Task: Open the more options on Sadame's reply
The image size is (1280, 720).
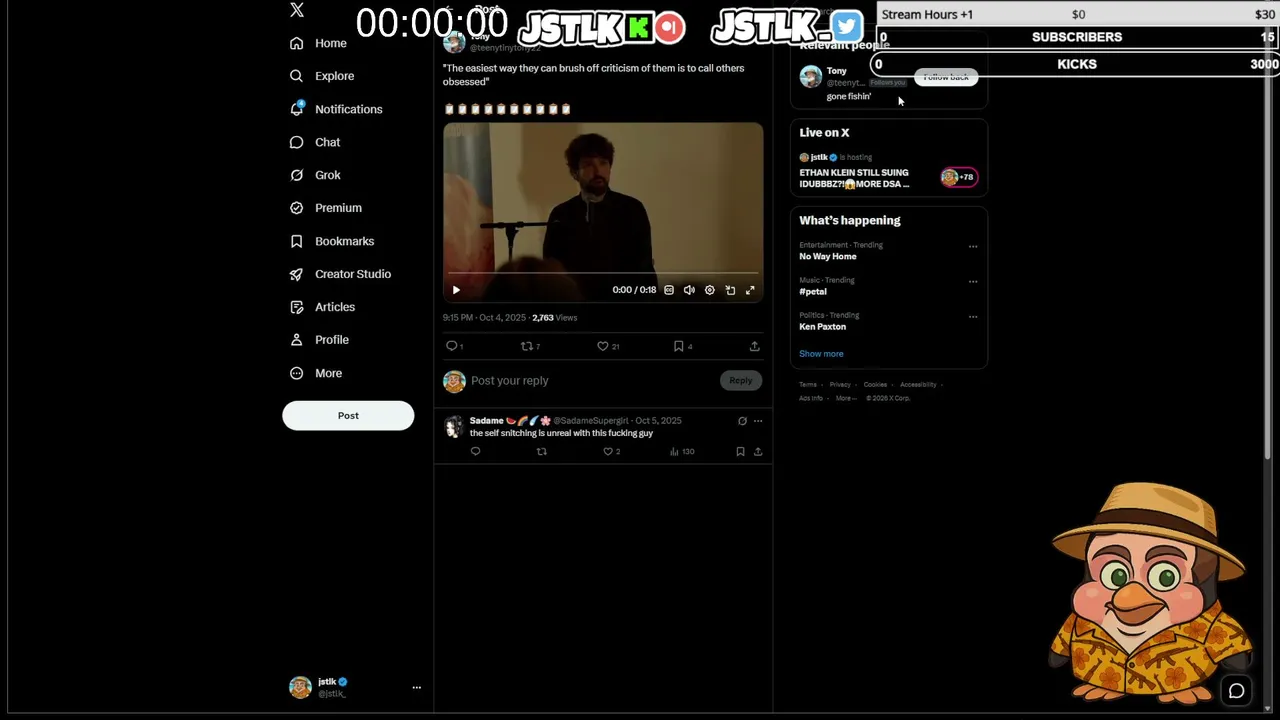Action: point(758,421)
